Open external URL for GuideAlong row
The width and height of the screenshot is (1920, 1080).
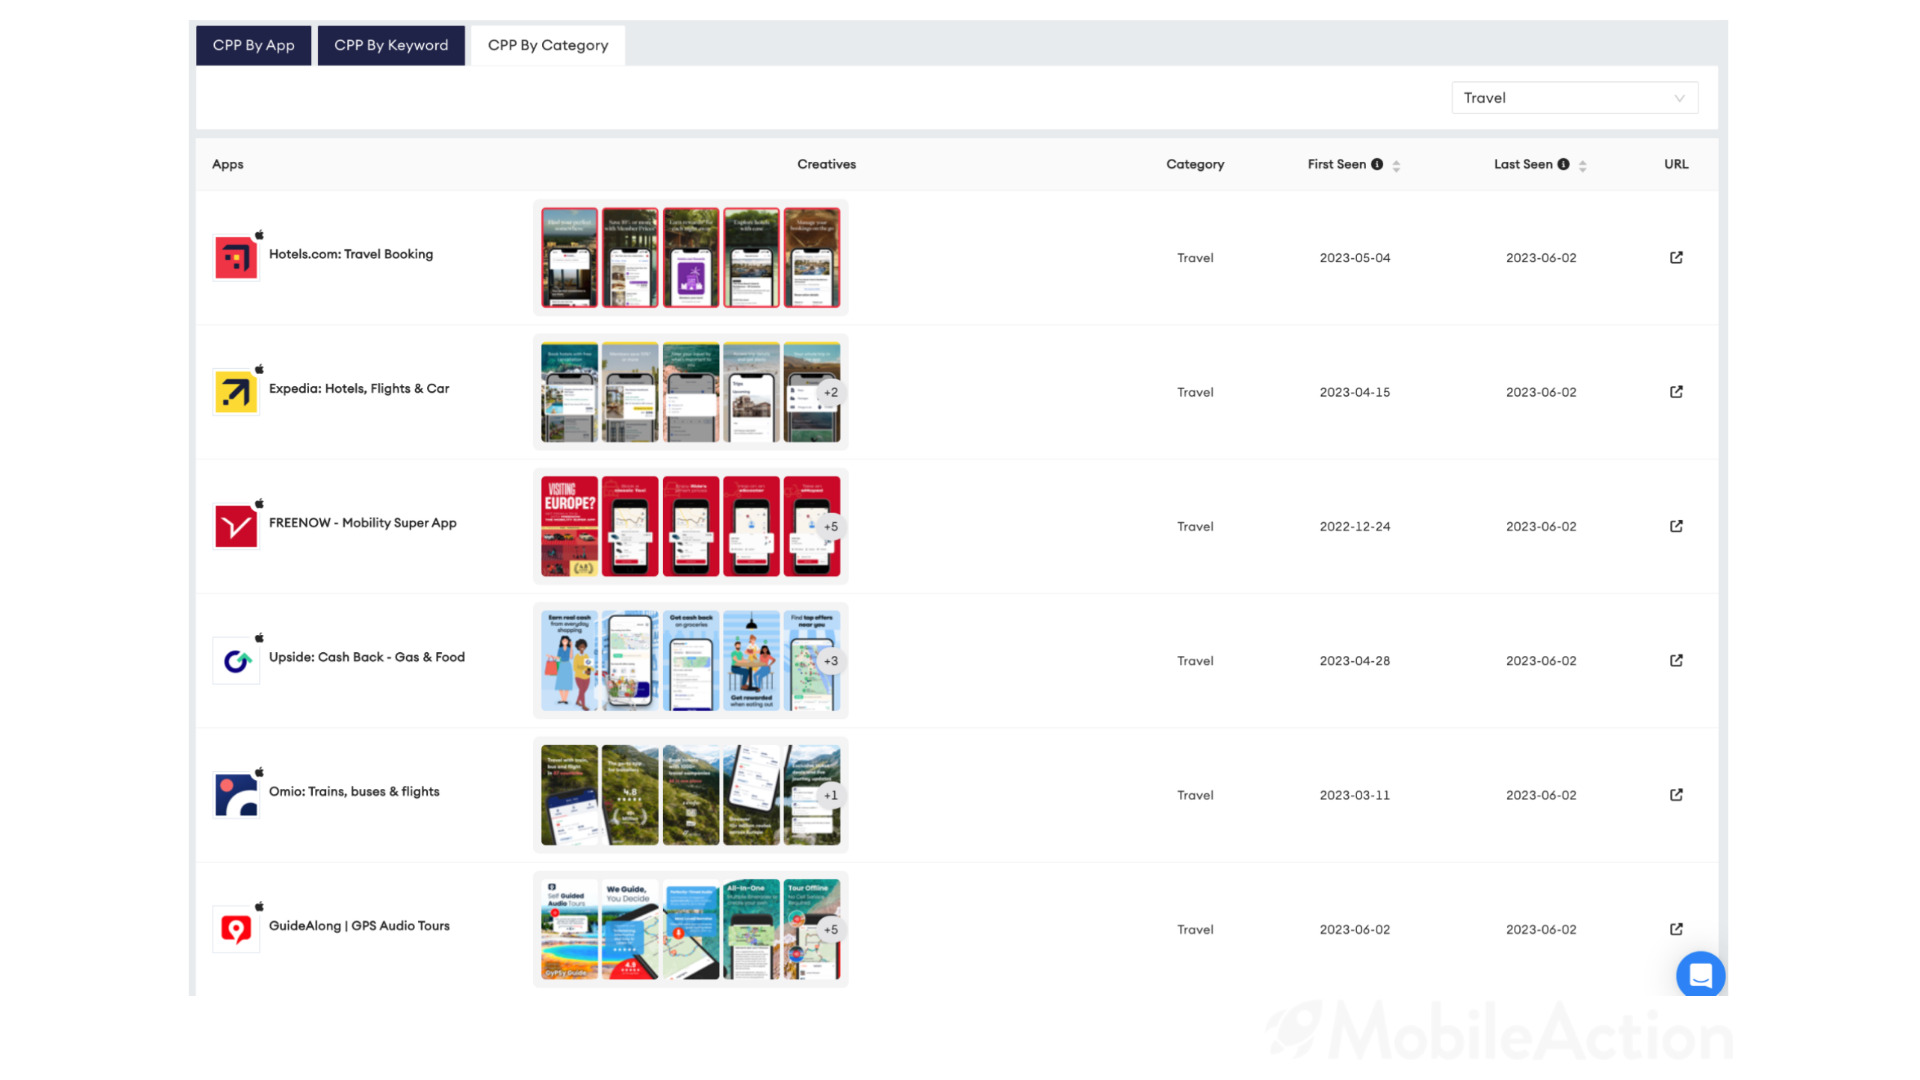1676,929
